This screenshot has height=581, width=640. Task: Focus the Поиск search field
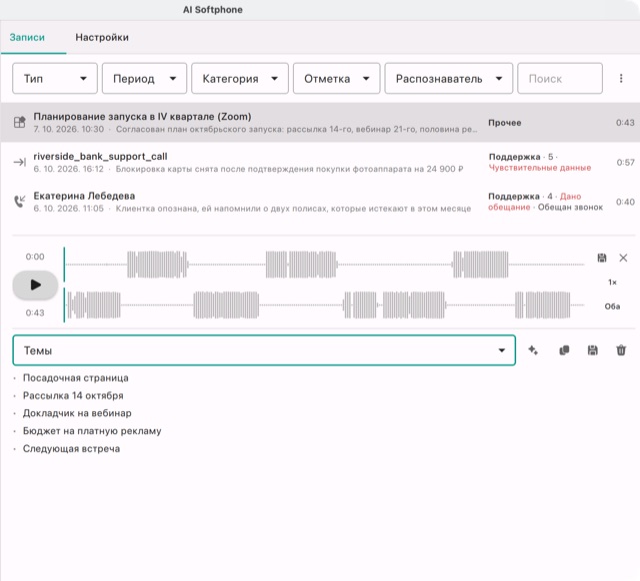click(x=560, y=78)
